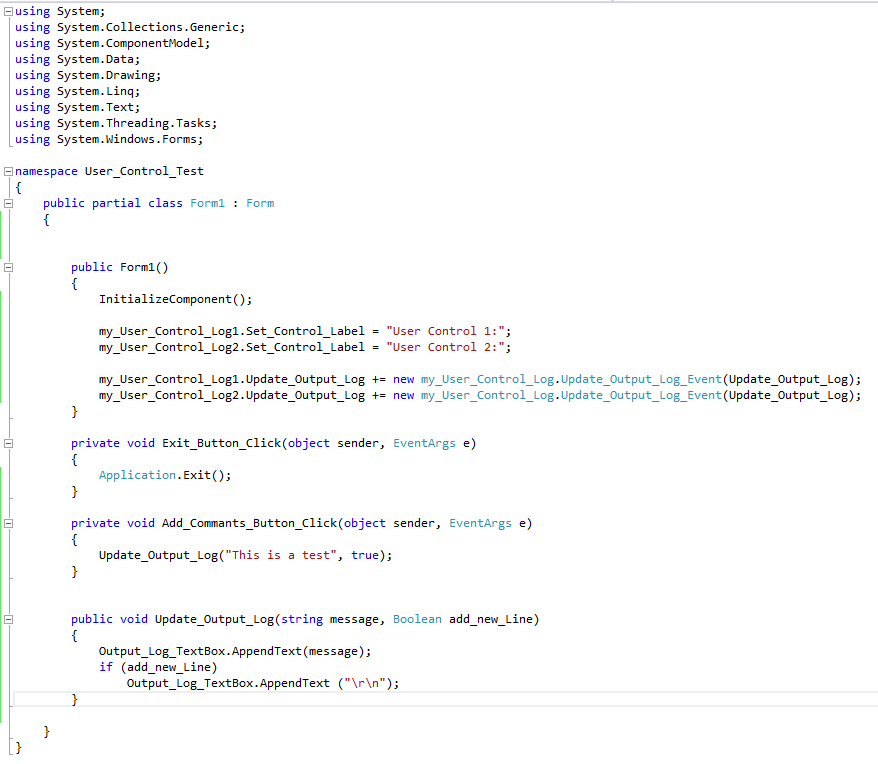Click the "System.Data" using line

click(77, 59)
